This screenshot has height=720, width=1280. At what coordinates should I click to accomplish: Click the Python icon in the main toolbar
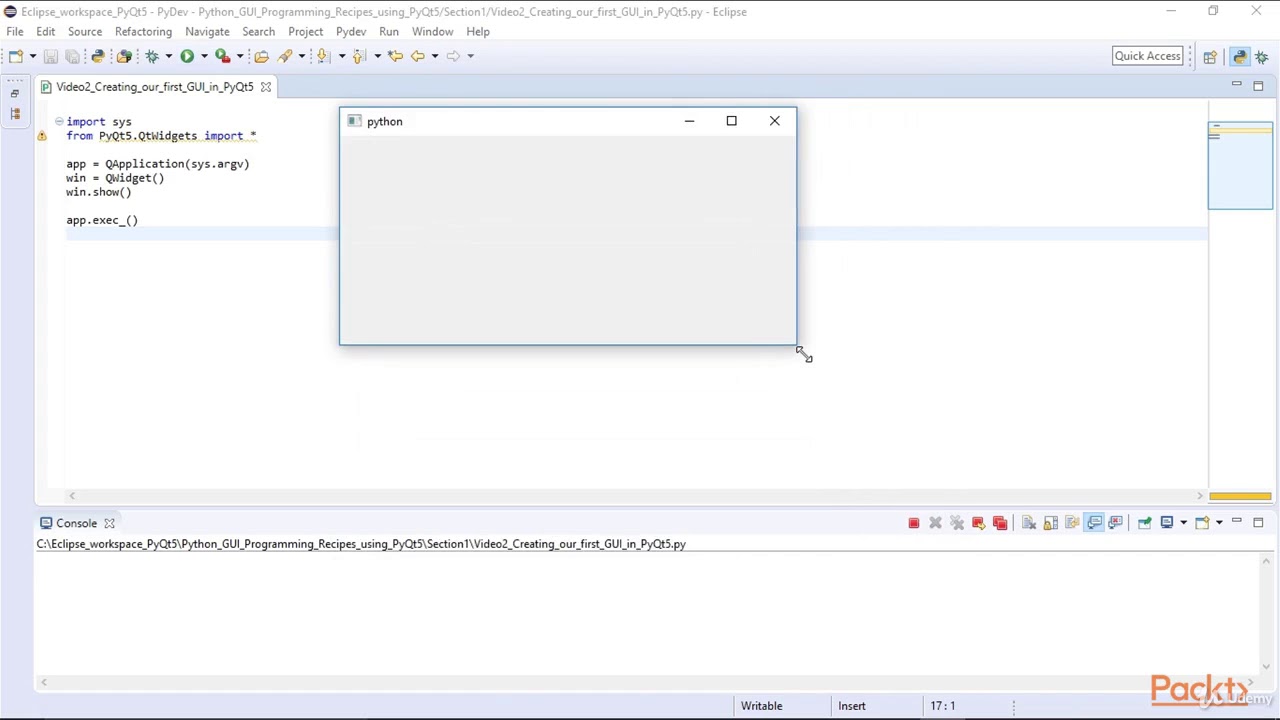(x=98, y=56)
